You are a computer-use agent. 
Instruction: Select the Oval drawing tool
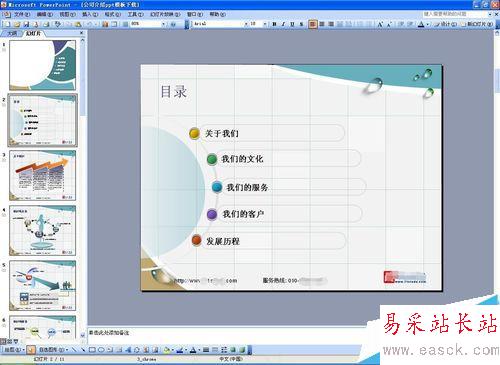[x=101, y=350]
